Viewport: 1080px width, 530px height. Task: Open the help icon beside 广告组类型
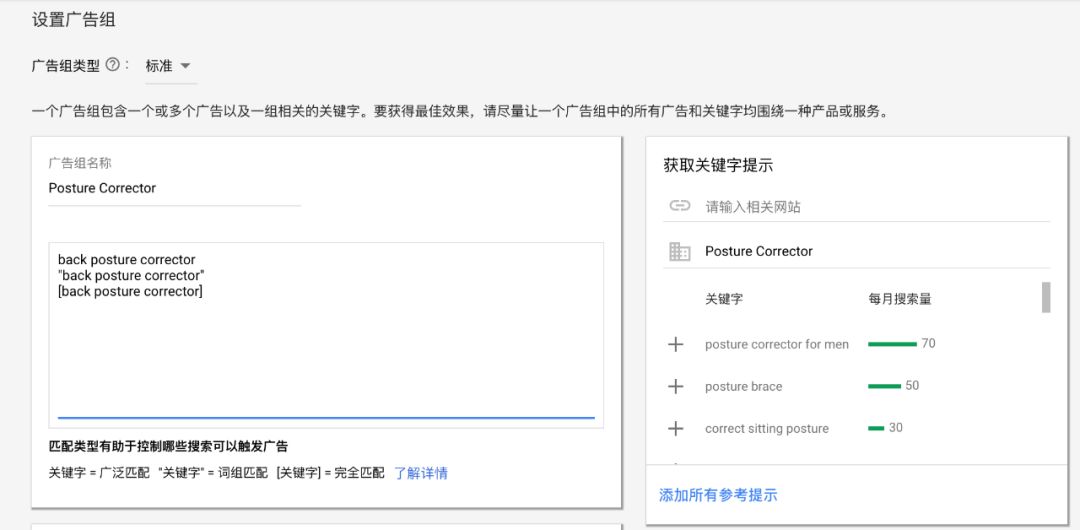[112, 65]
